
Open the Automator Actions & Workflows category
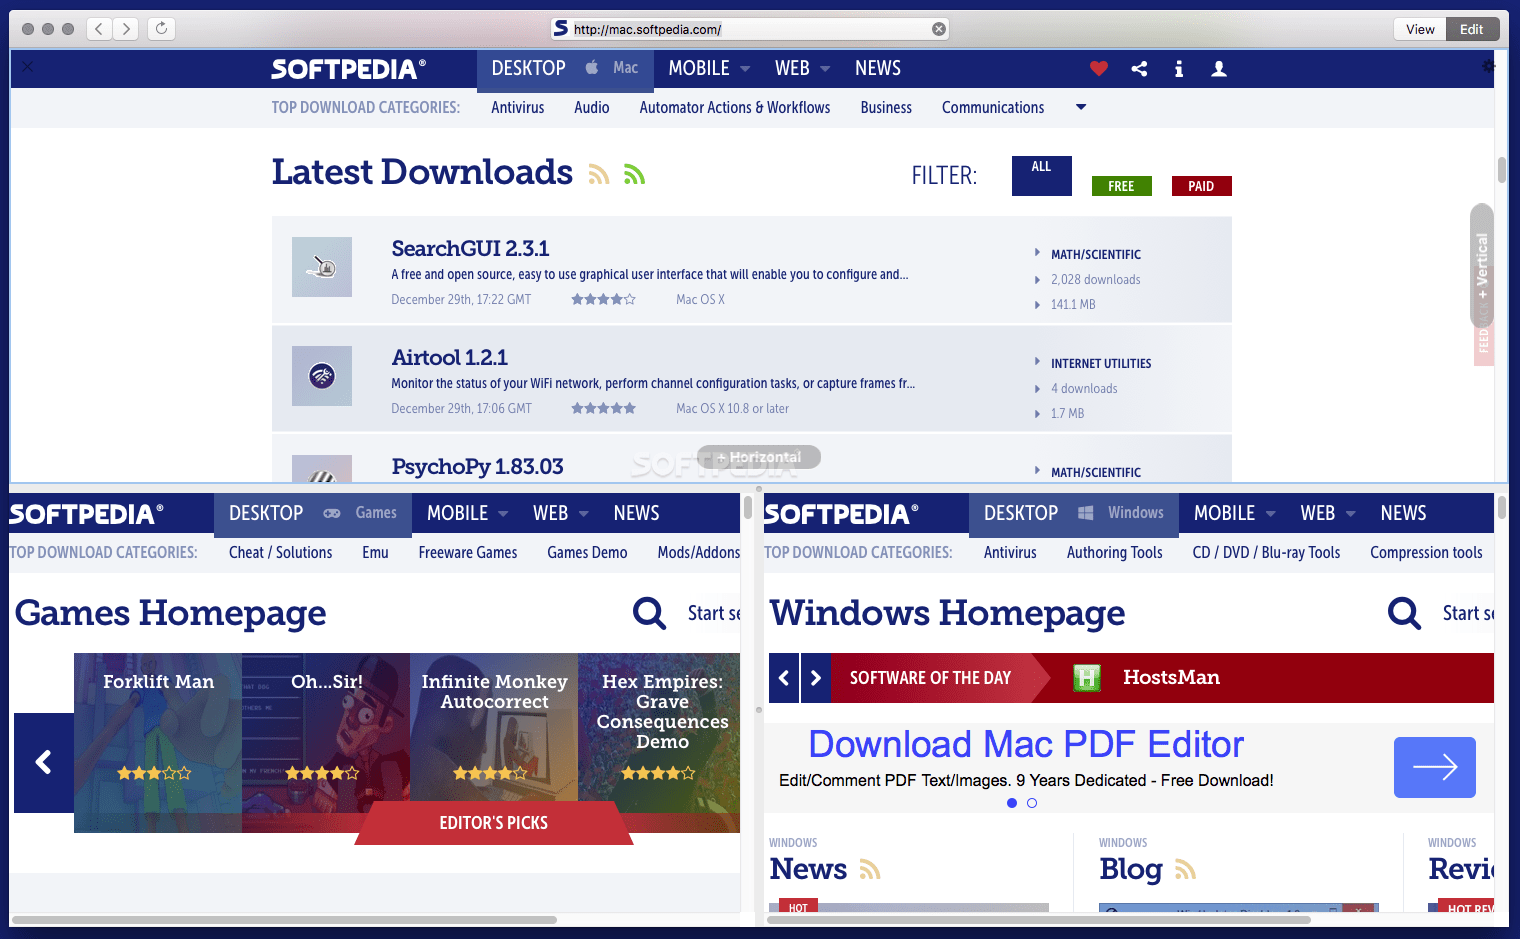click(735, 107)
